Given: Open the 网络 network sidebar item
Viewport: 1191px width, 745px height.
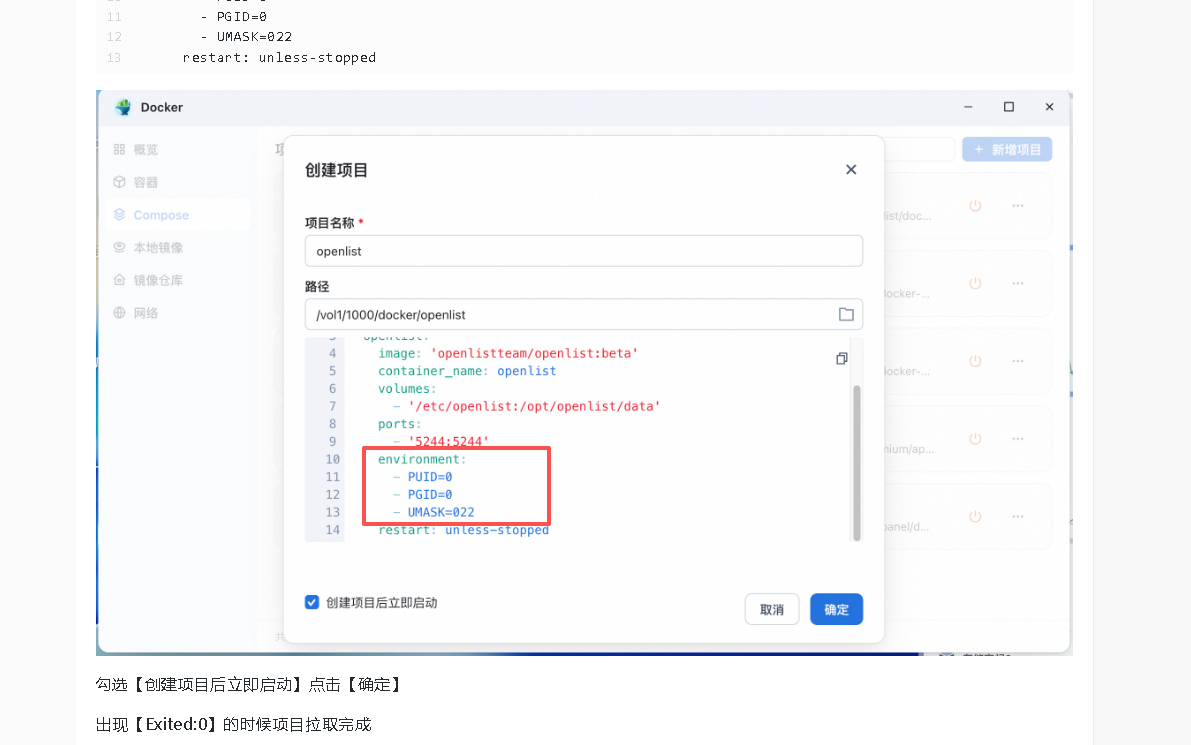Looking at the screenshot, I should (x=136, y=313).
